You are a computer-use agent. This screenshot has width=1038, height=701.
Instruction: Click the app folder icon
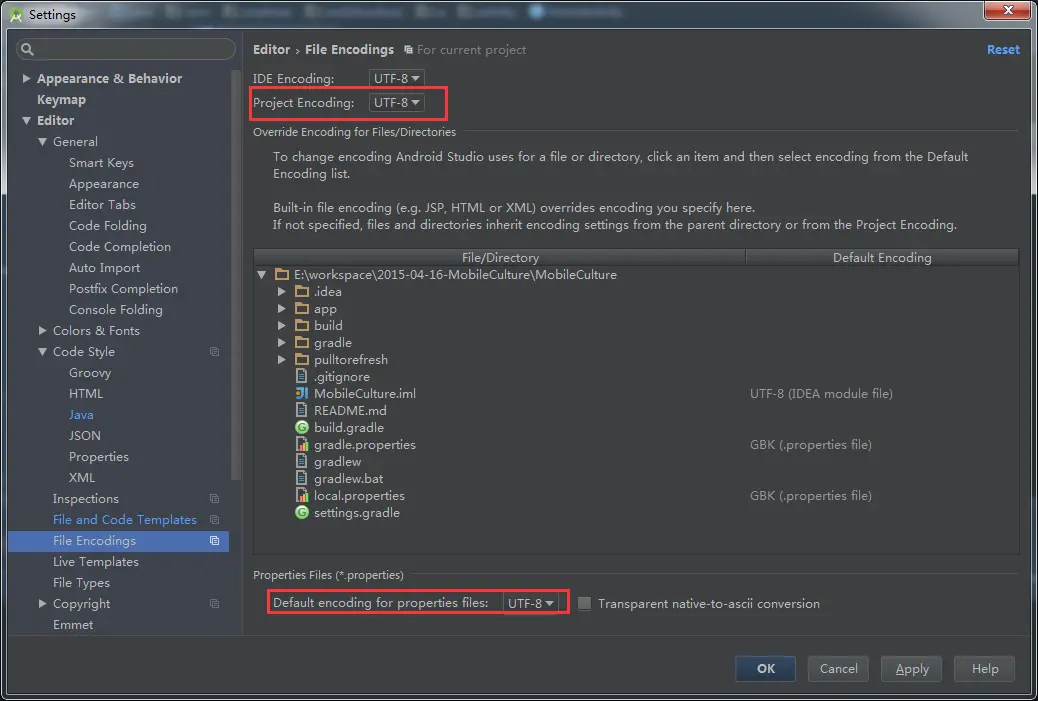tap(302, 308)
